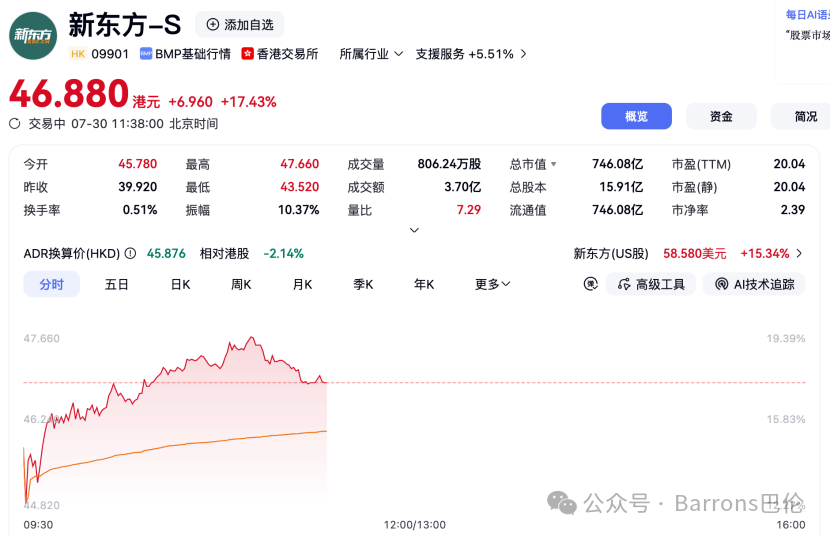Screen dimensions: 830x536
Task: Click the 12:00/13:00 time axis label
Action: [414, 525]
